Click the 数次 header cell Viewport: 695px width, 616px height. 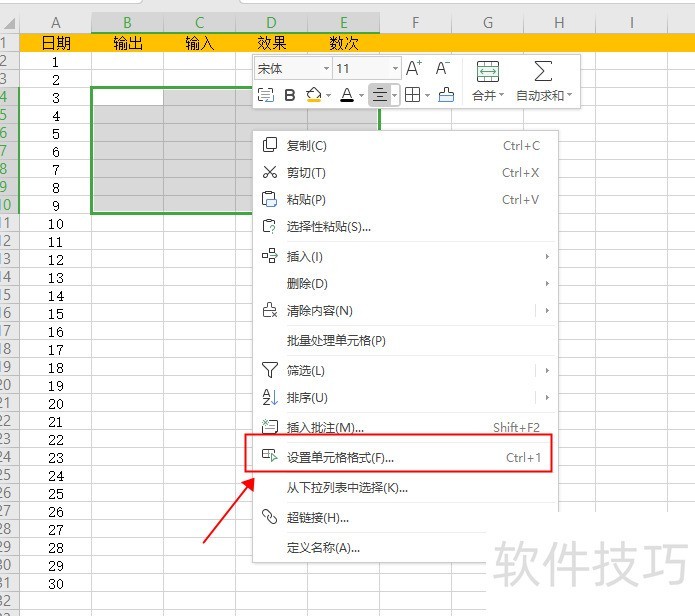tap(344, 43)
